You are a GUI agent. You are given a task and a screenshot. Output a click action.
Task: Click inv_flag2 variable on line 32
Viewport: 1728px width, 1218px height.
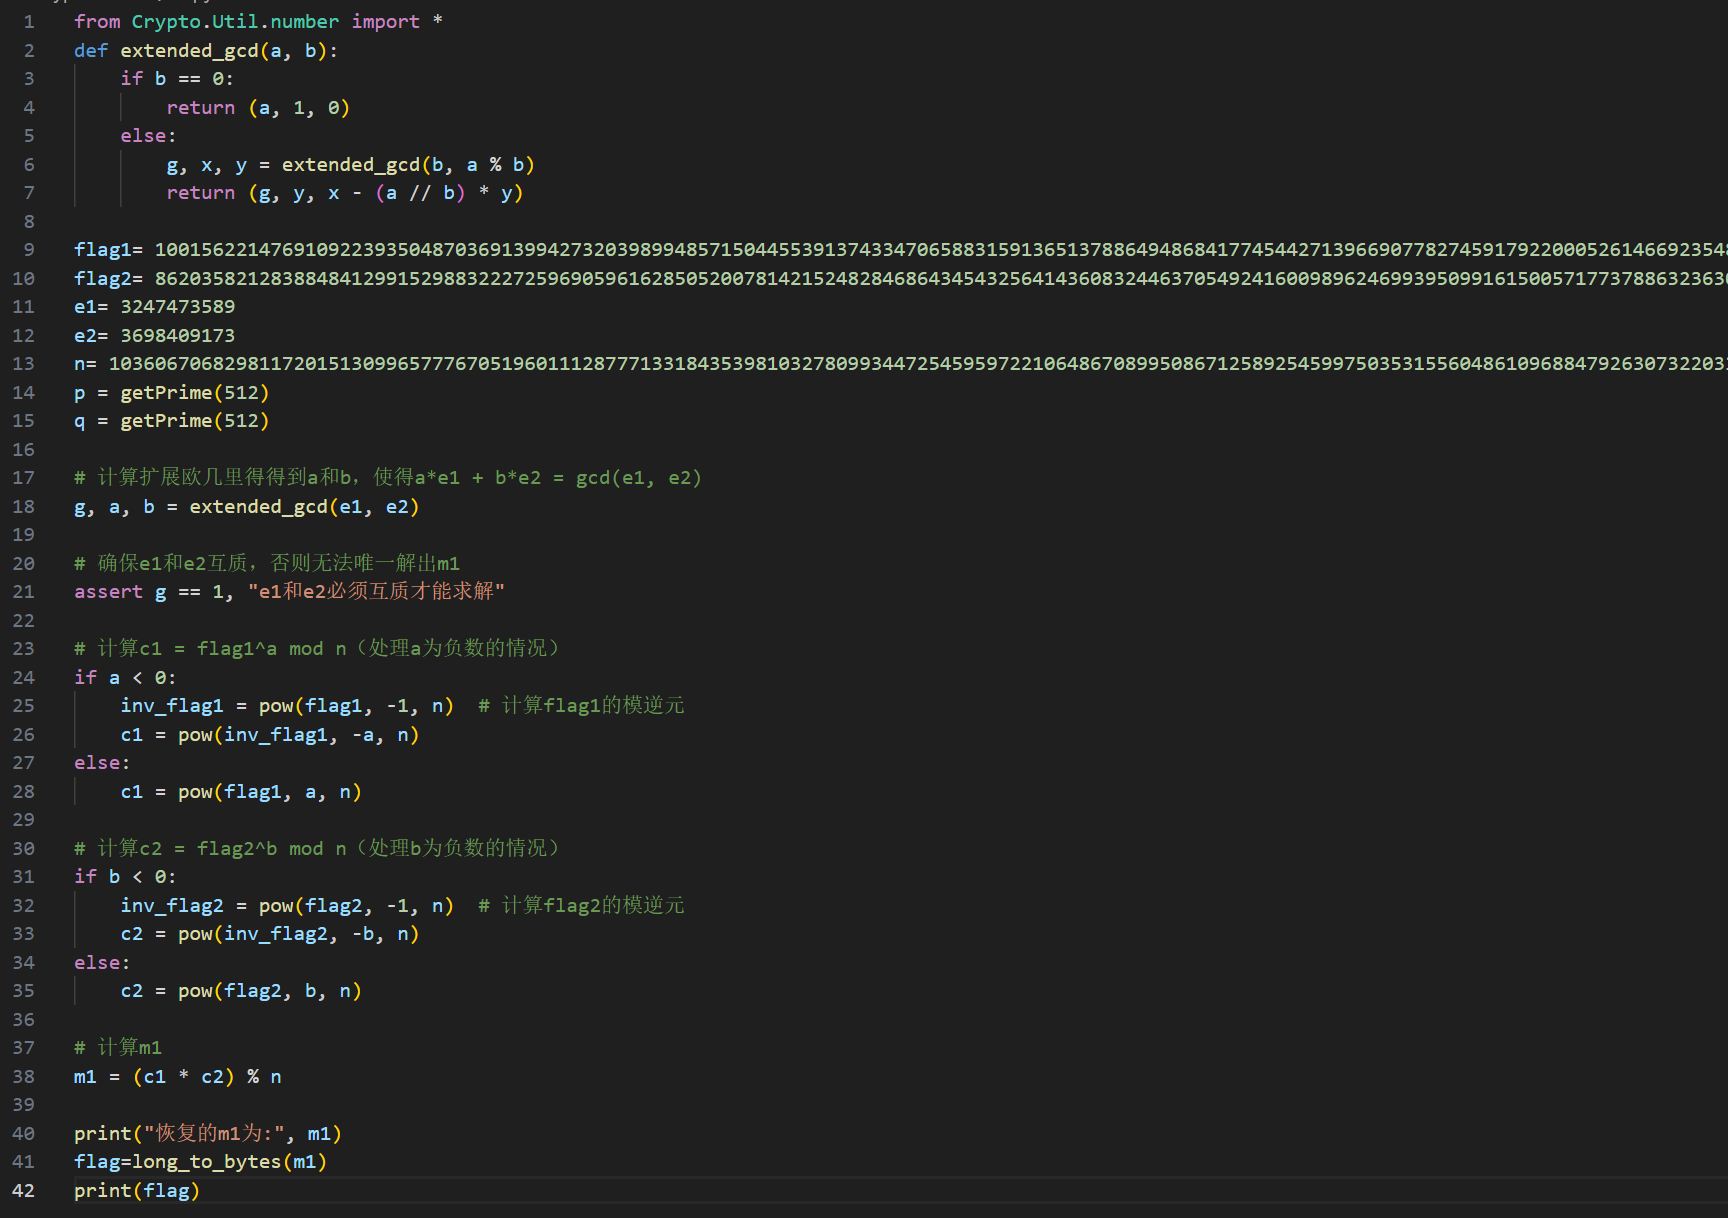click(x=172, y=906)
